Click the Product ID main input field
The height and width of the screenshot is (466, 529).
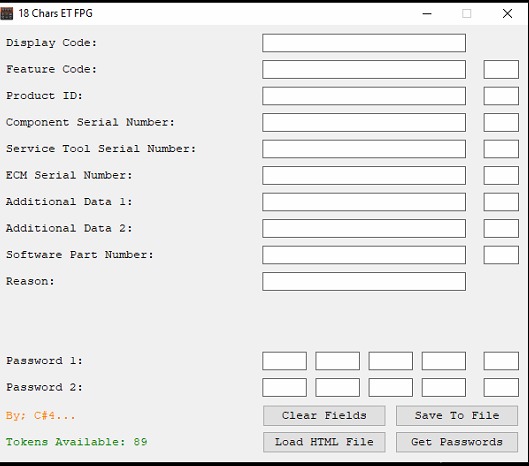tap(364, 96)
